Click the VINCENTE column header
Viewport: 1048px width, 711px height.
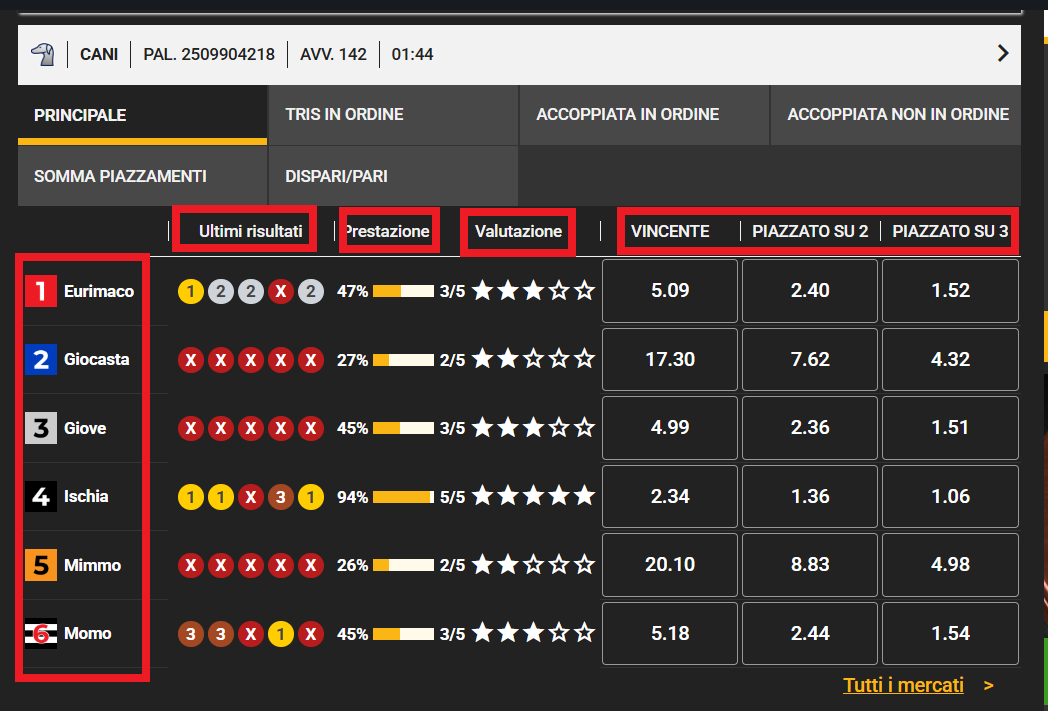click(670, 231)
